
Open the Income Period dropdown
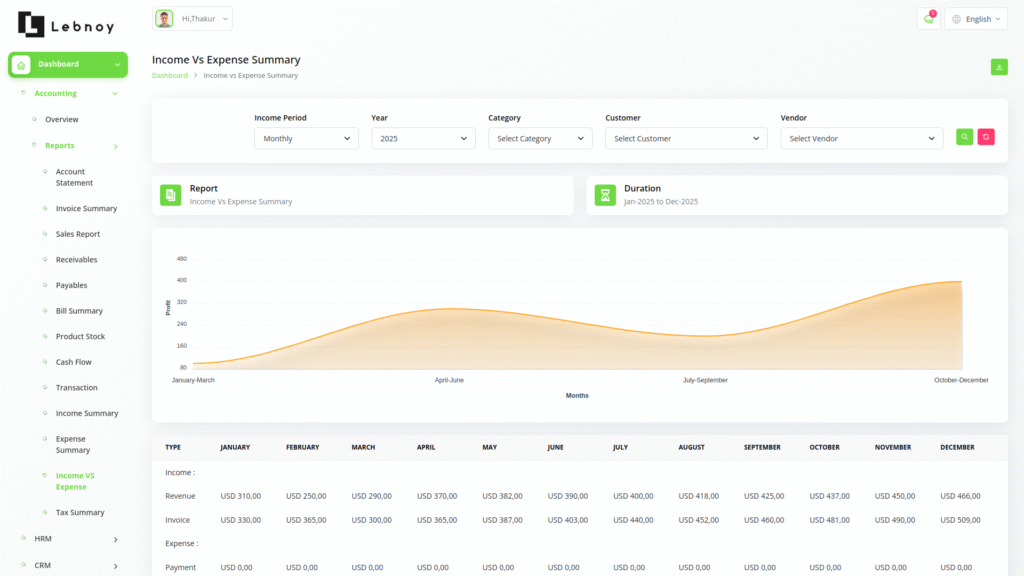(306, 139)
